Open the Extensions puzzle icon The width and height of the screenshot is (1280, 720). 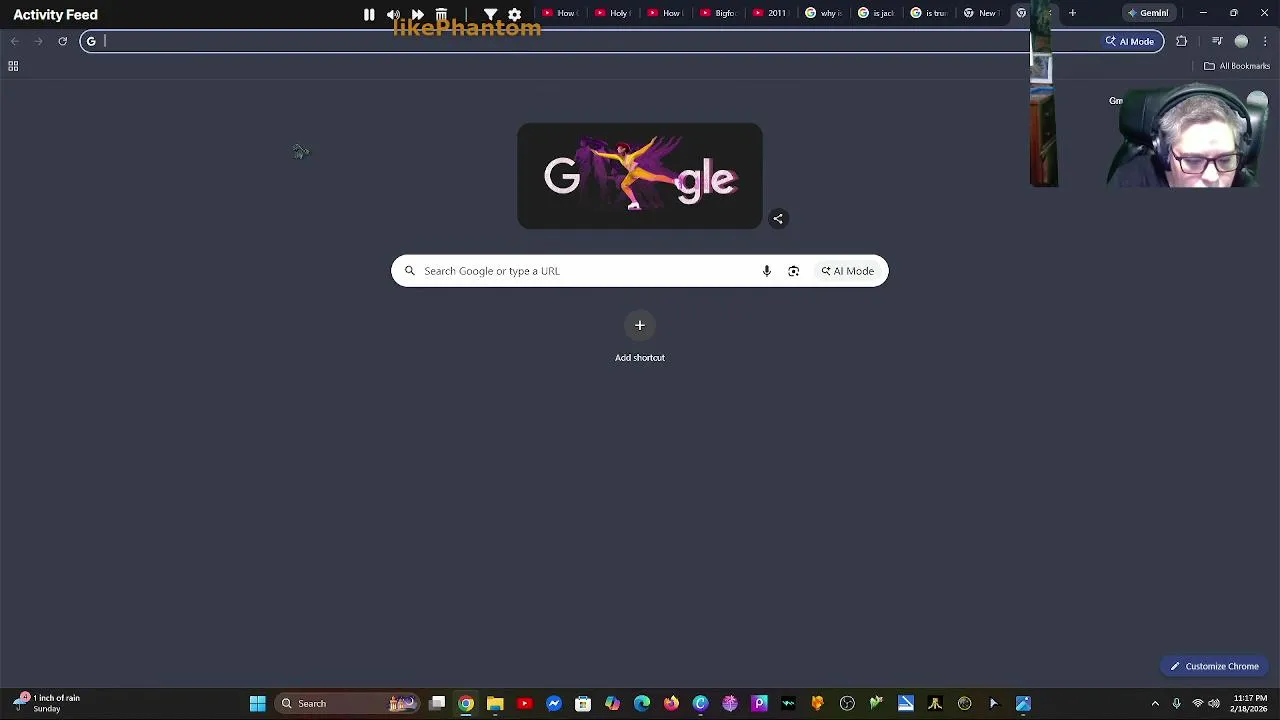(x=1182, y=41)
